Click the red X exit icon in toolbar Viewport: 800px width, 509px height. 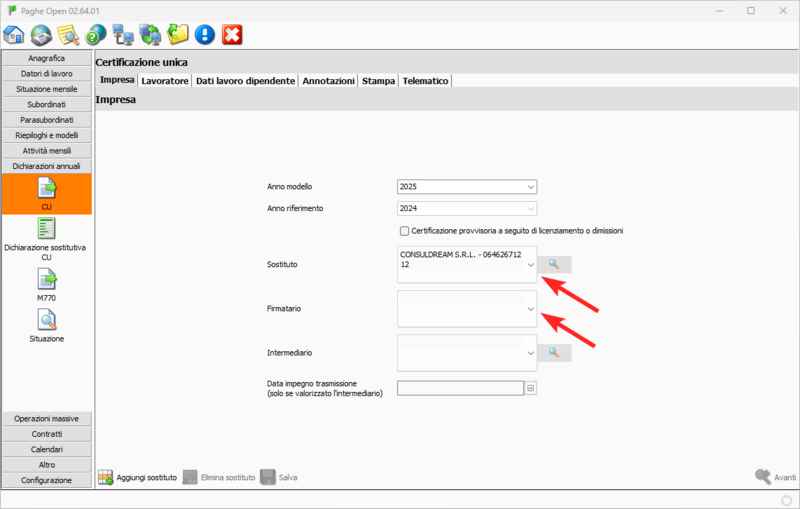pos(232,35)
